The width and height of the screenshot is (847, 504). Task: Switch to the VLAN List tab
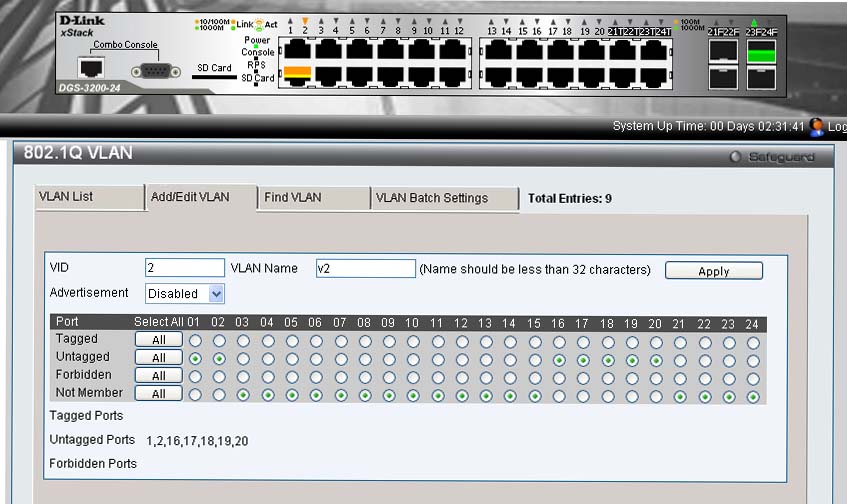[90, 197]
